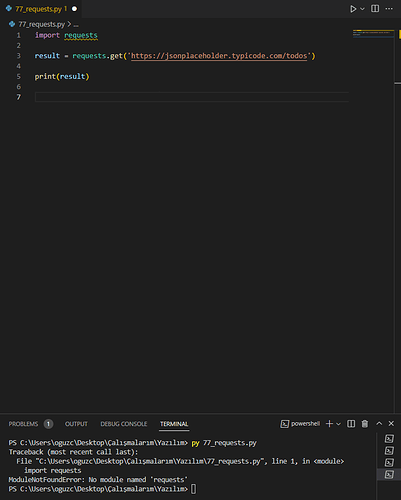This screenshot has width=401, height=500.
Task: Switch to the DEBUG CONSOLE tab
Action: [x=124, y=424]
